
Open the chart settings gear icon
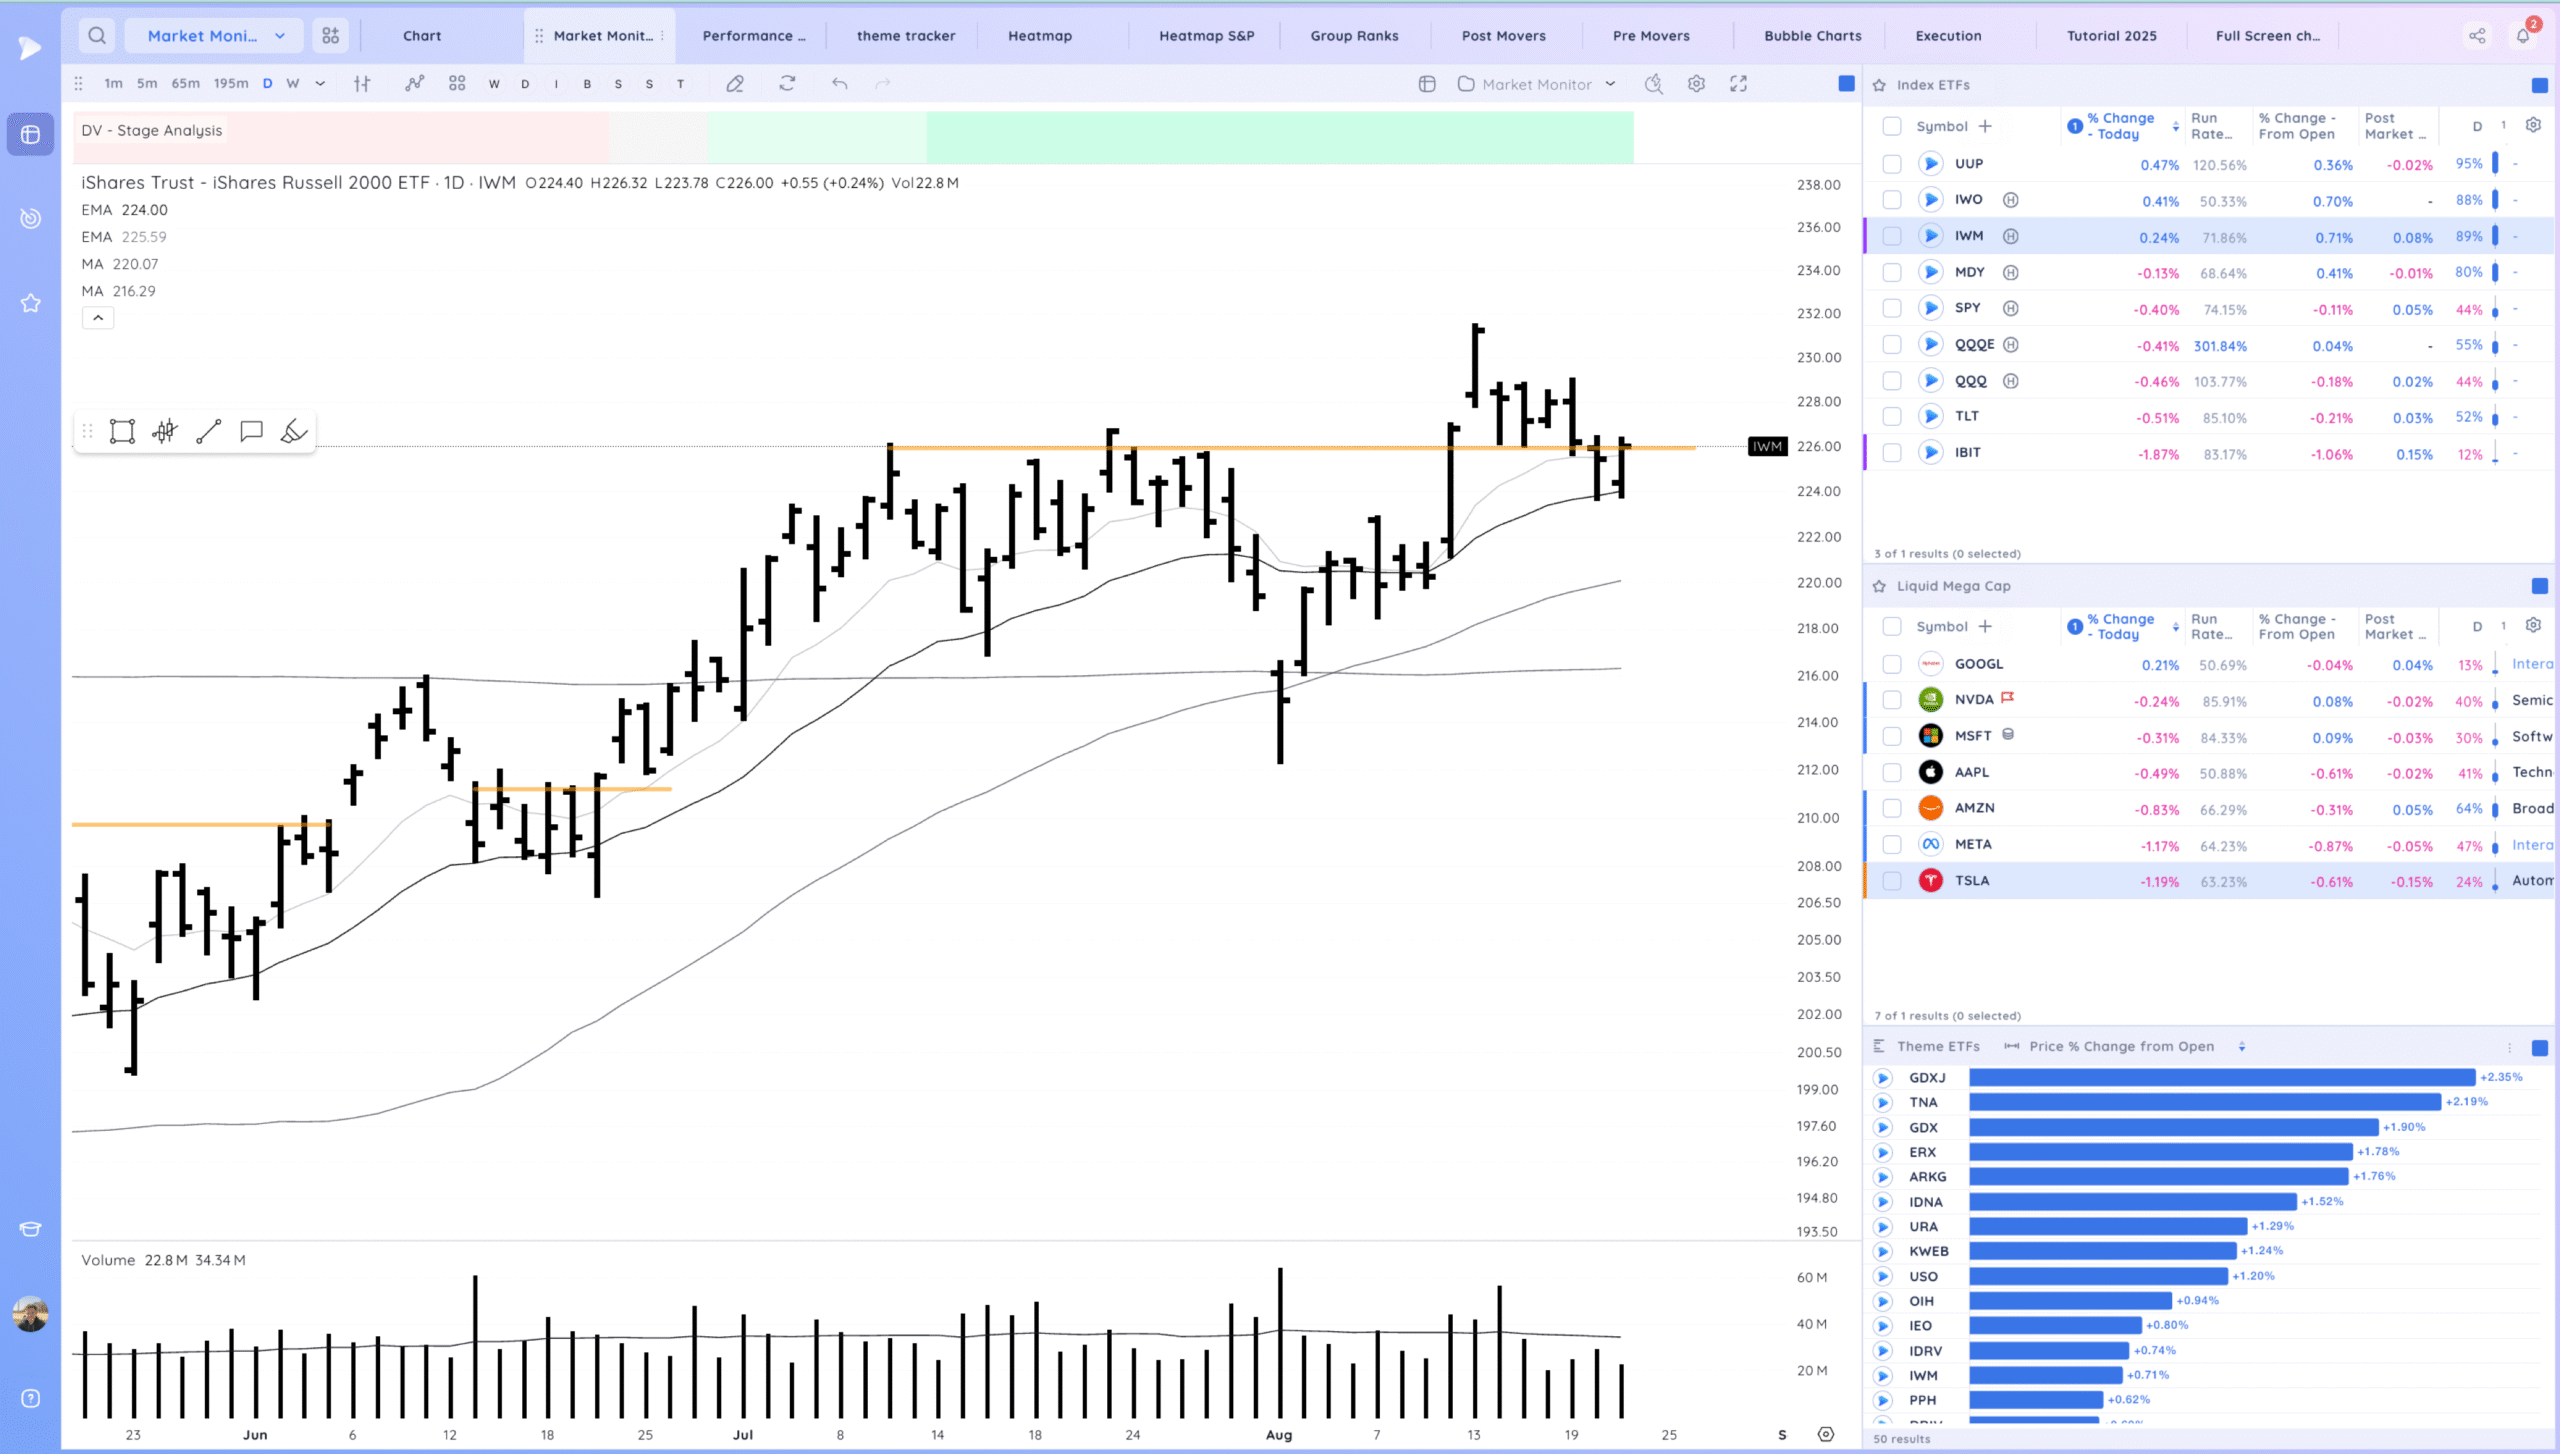pyautogui.click(x=1696, y=84)
